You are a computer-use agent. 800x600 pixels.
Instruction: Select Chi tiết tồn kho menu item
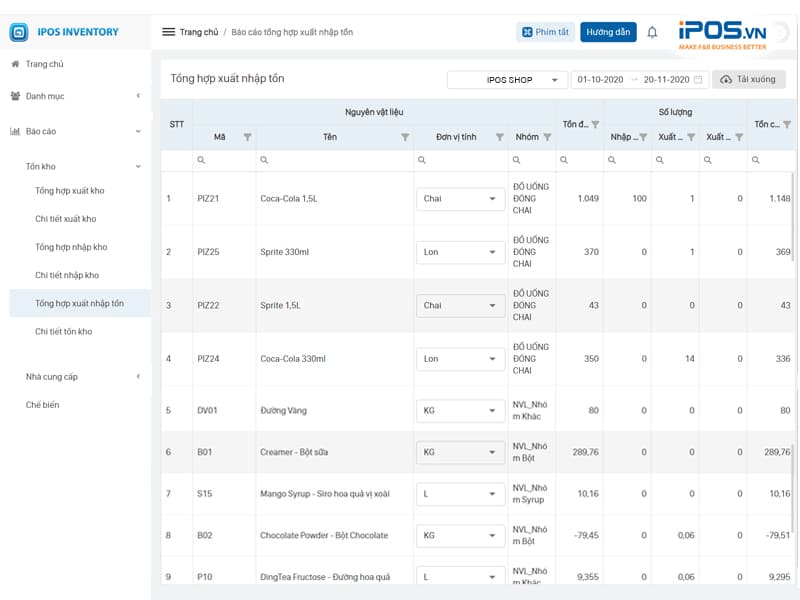click(63, 331)
